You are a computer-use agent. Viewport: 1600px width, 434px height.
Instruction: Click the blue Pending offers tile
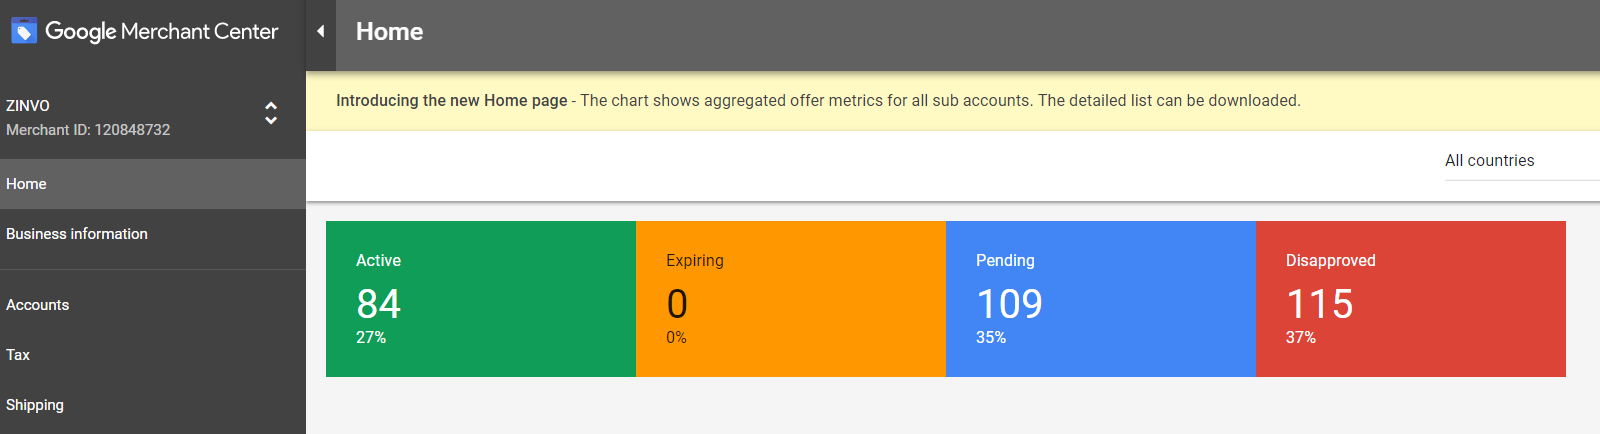[x=1100, y=299]
